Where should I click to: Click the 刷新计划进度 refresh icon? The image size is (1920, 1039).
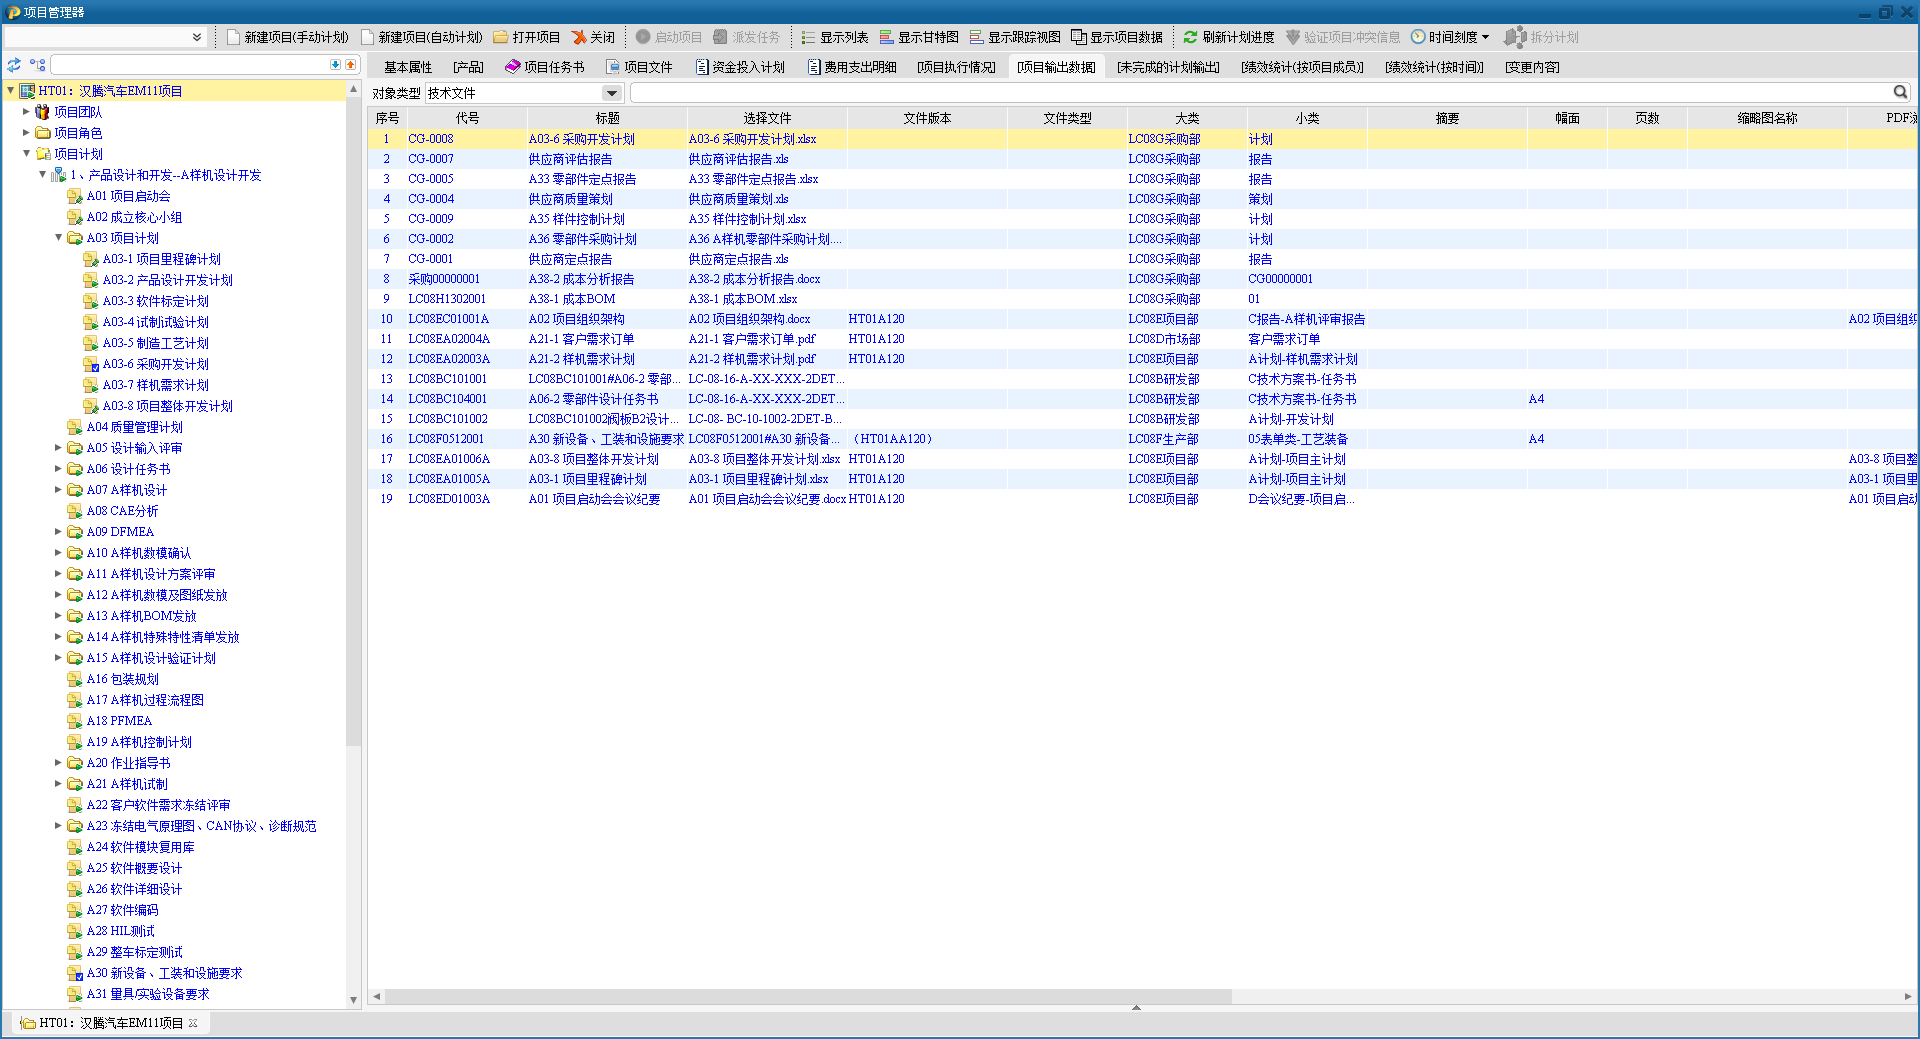[x=1190, y=37]
